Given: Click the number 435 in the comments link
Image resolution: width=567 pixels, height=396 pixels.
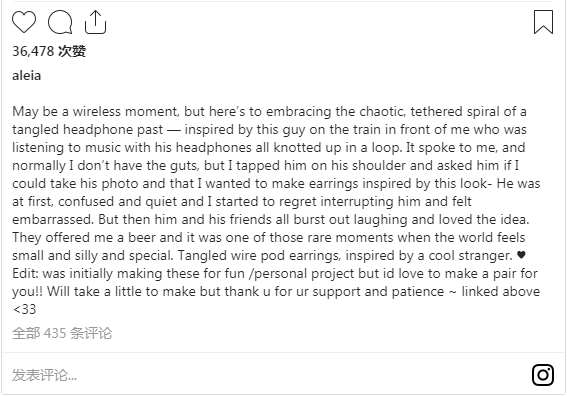Looking at the screenshot, I should tap(55, 333).
